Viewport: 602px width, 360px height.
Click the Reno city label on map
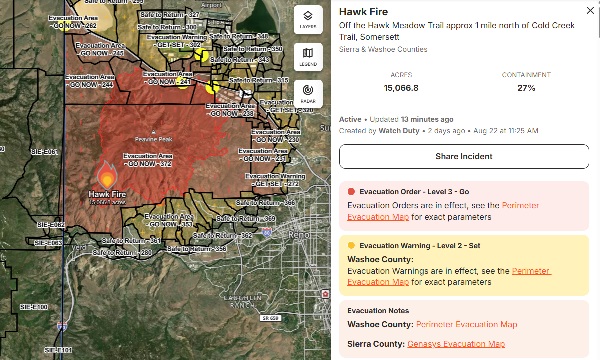(x=299, y=234)
